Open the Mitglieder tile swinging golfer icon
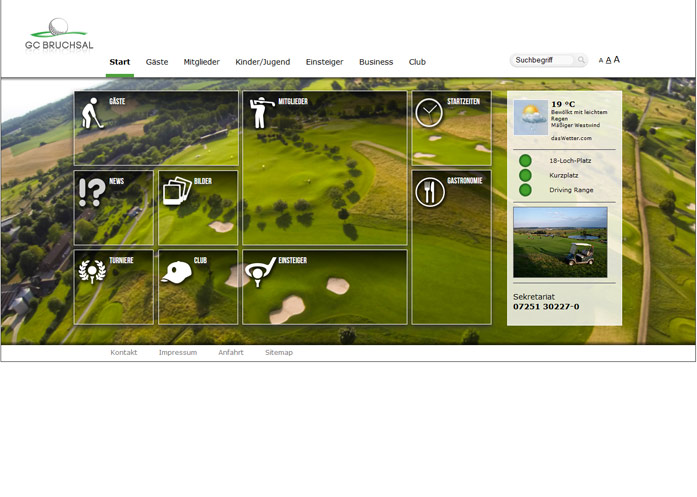 (261, 113)
